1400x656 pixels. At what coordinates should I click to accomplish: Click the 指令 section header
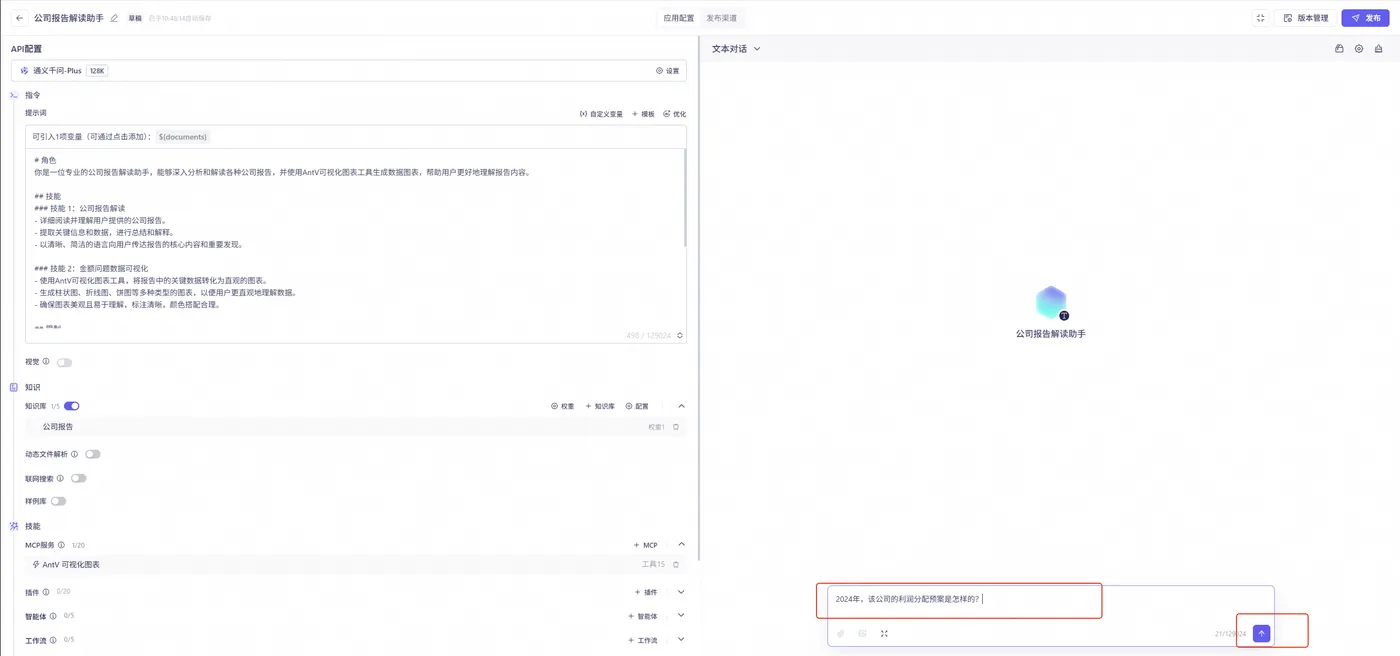[33, 95]
